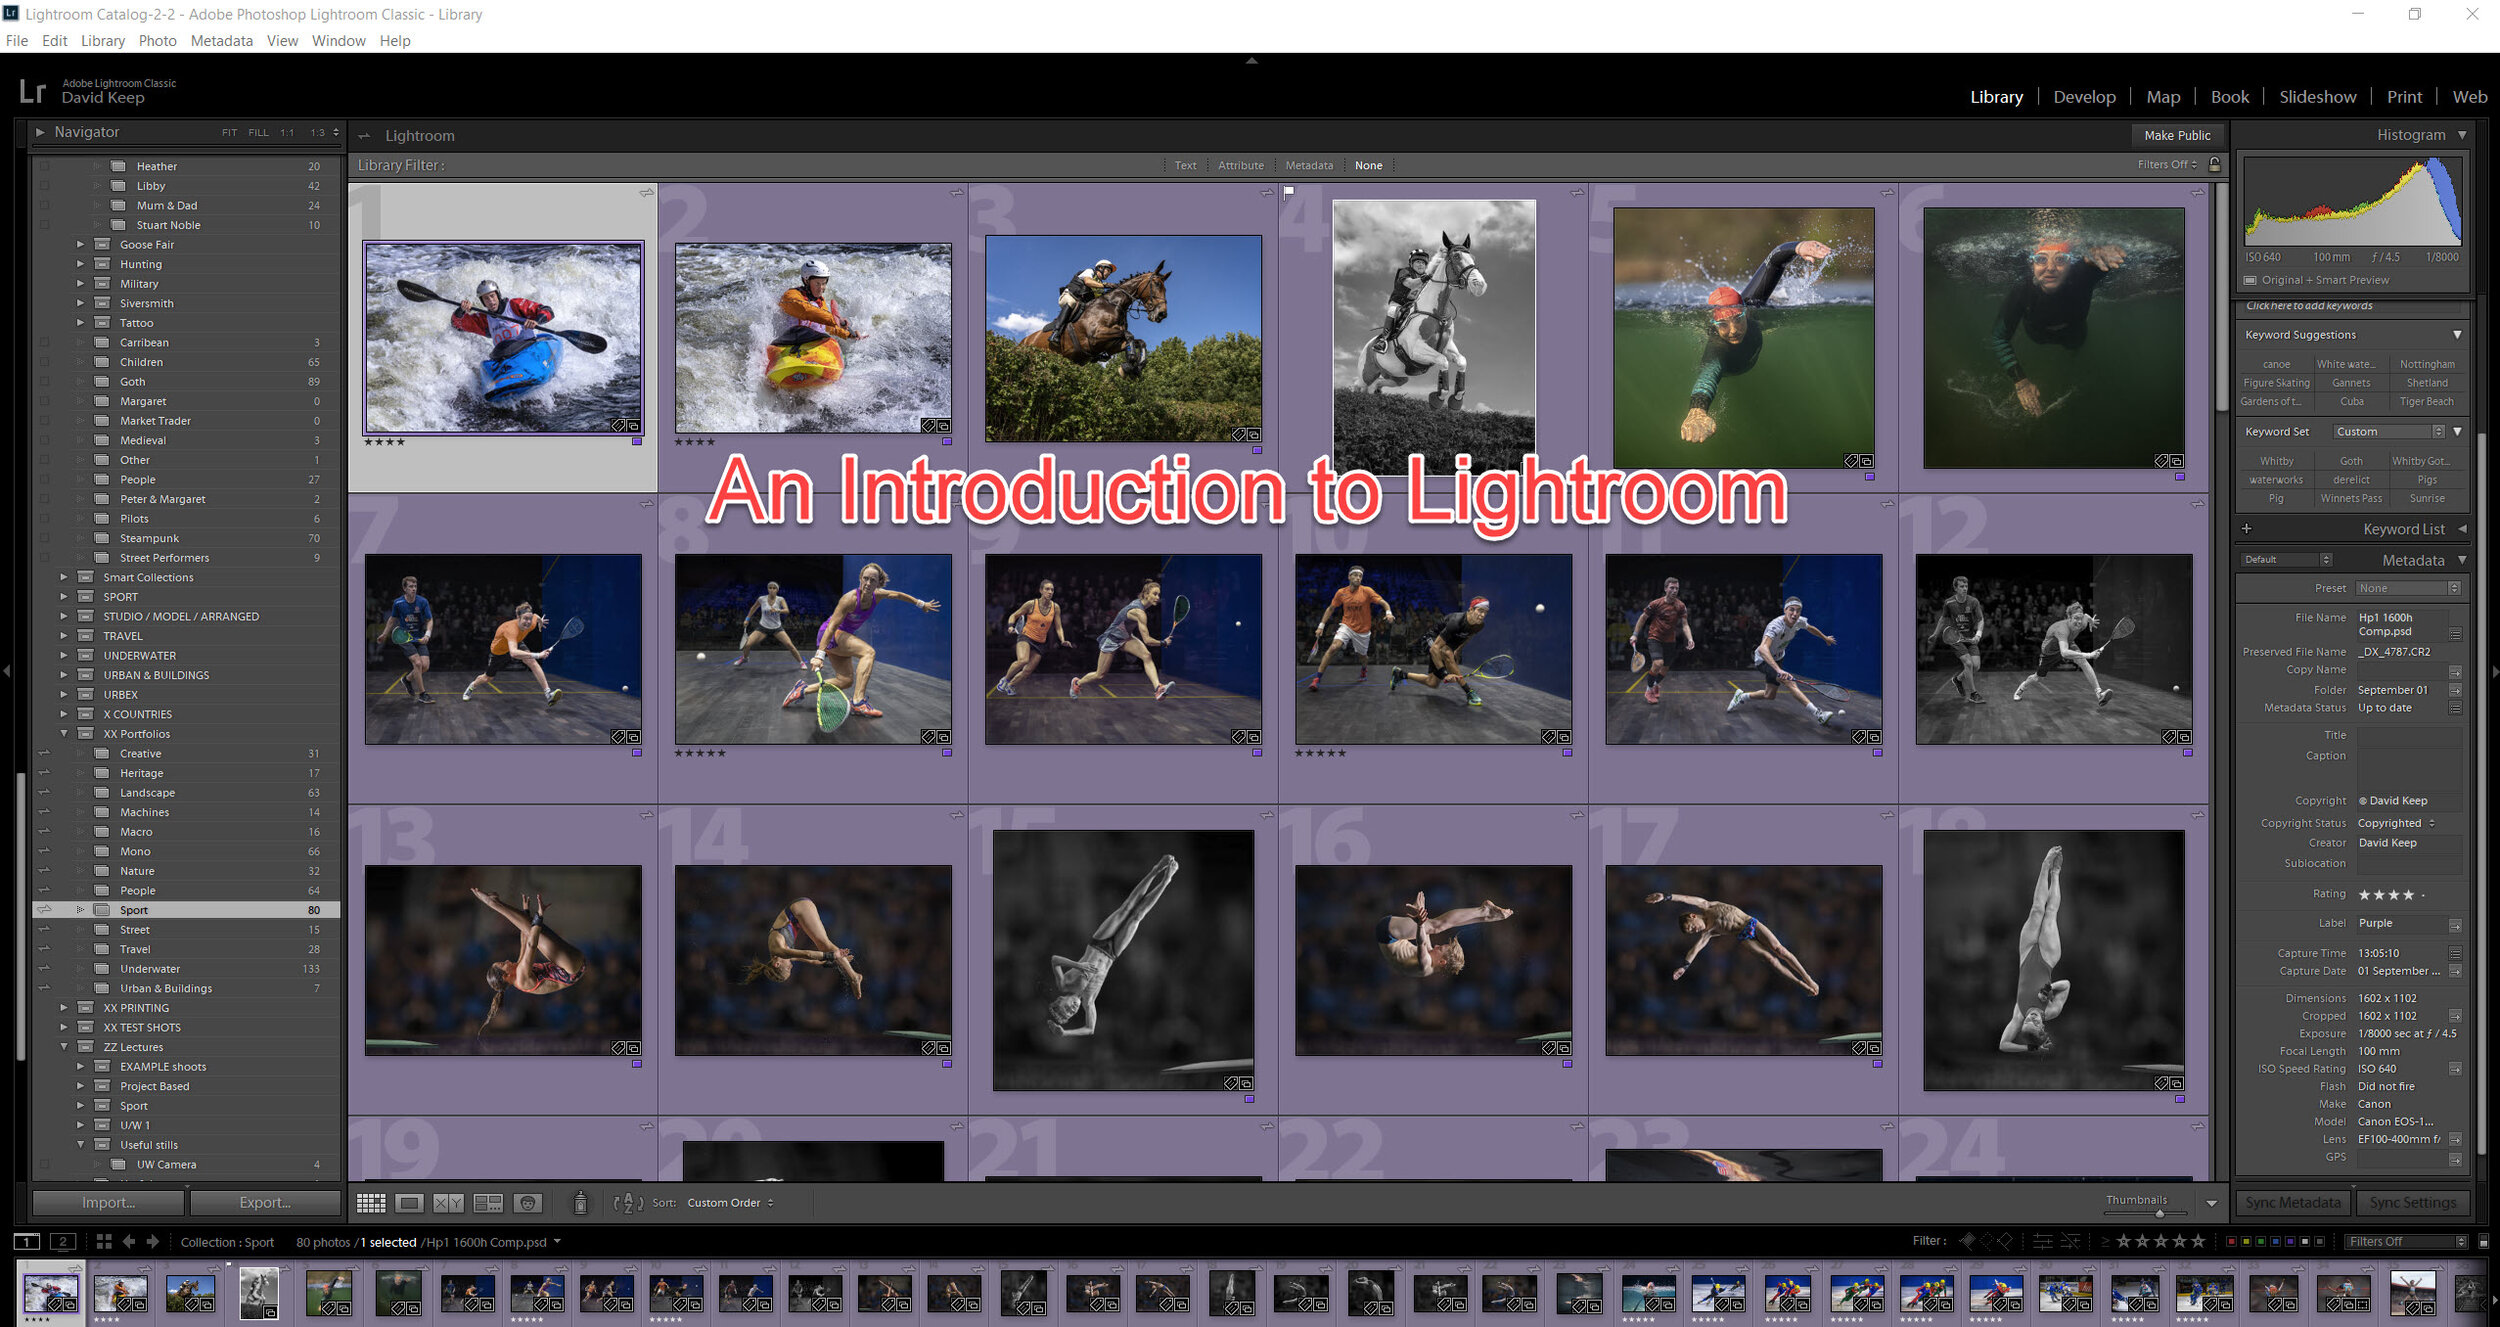2500x1327 pixels.
Task: Lock the Library Filter padlock icon
Action: tap(2214, 165)
